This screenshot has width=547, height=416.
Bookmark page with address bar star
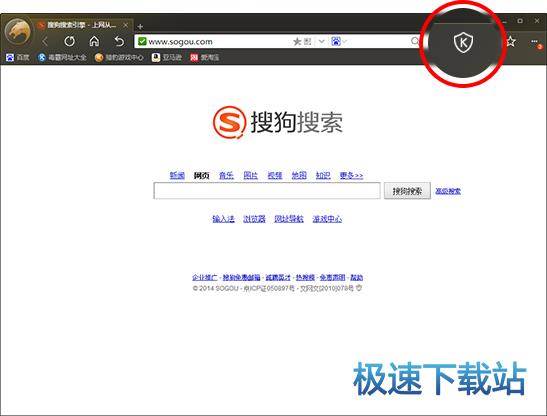pos(297,42)
